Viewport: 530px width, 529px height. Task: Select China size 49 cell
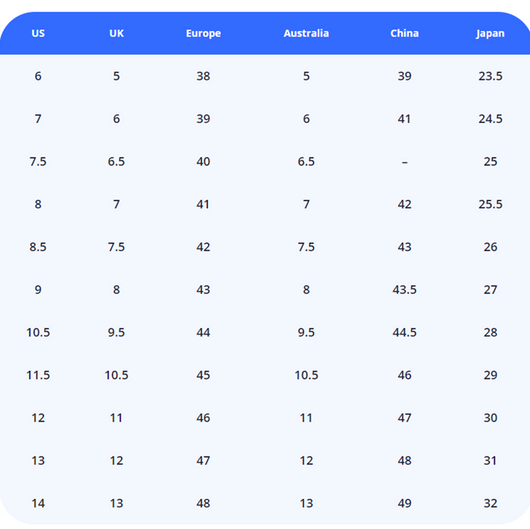click(x=405, y=504)
